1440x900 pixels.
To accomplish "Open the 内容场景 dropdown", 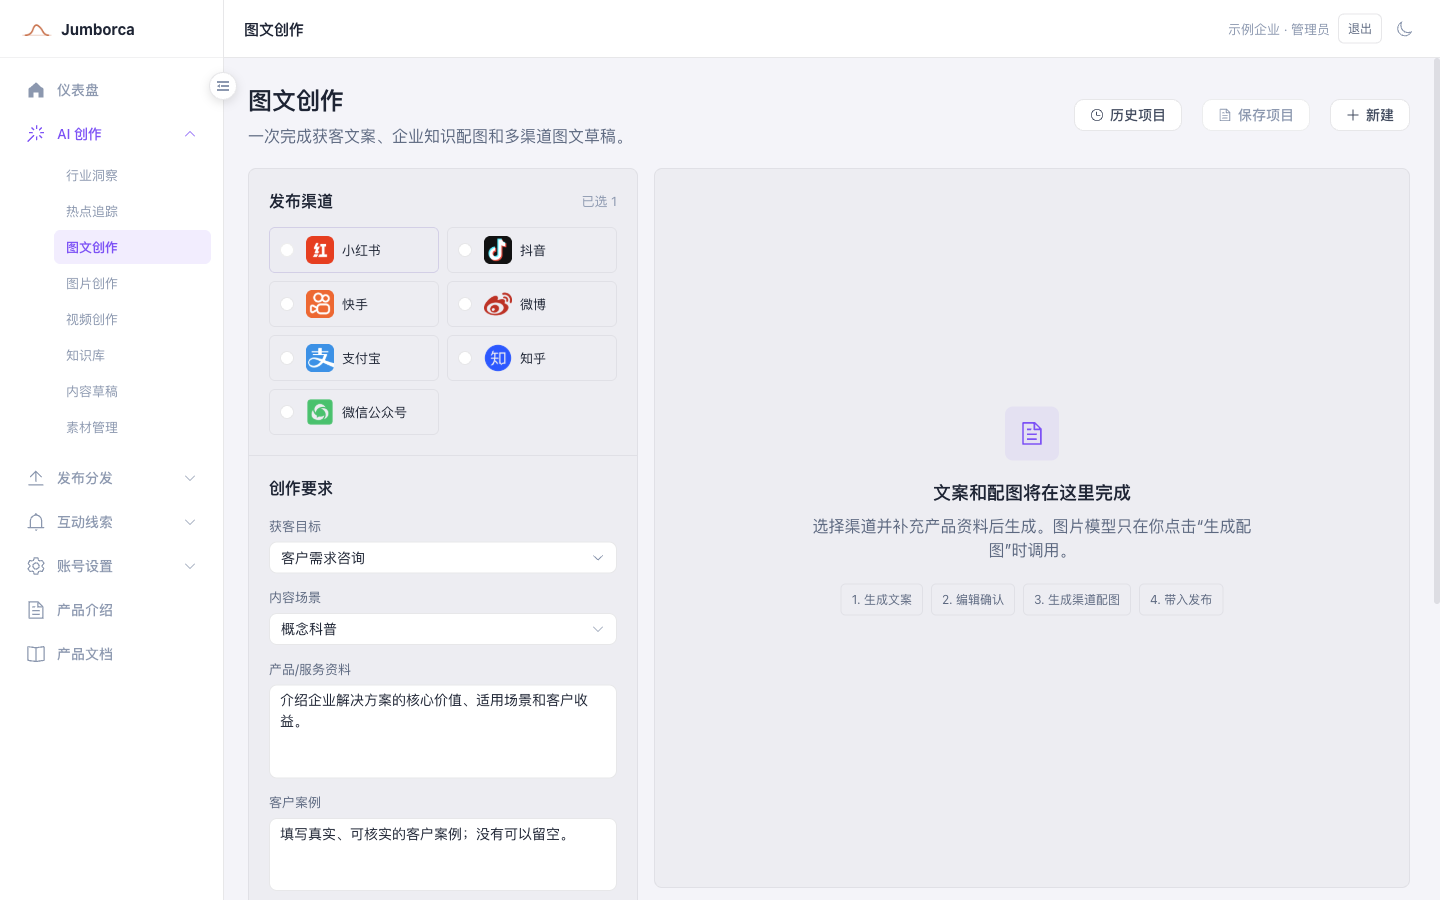I will [443, 629].
